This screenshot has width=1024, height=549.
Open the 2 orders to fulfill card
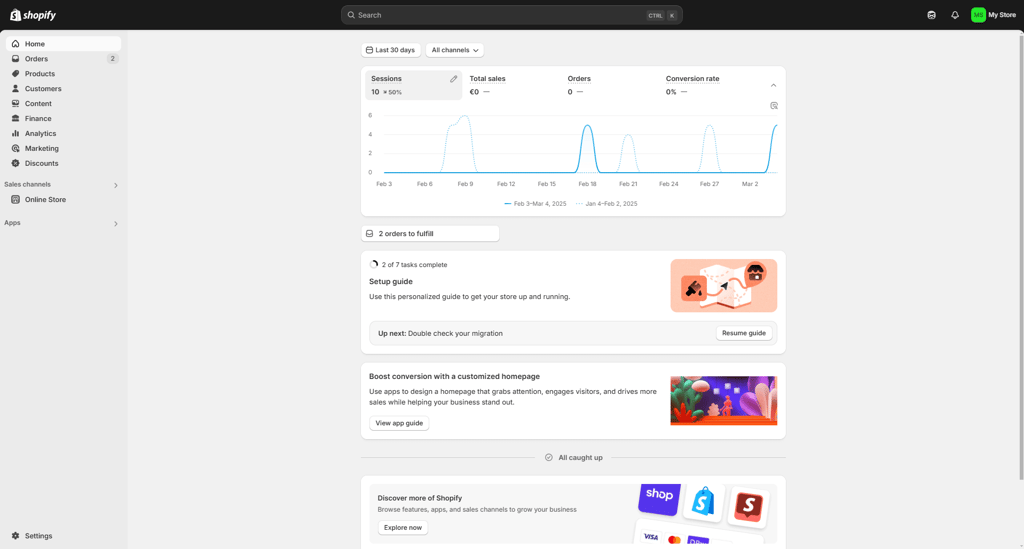pos(430,234)
